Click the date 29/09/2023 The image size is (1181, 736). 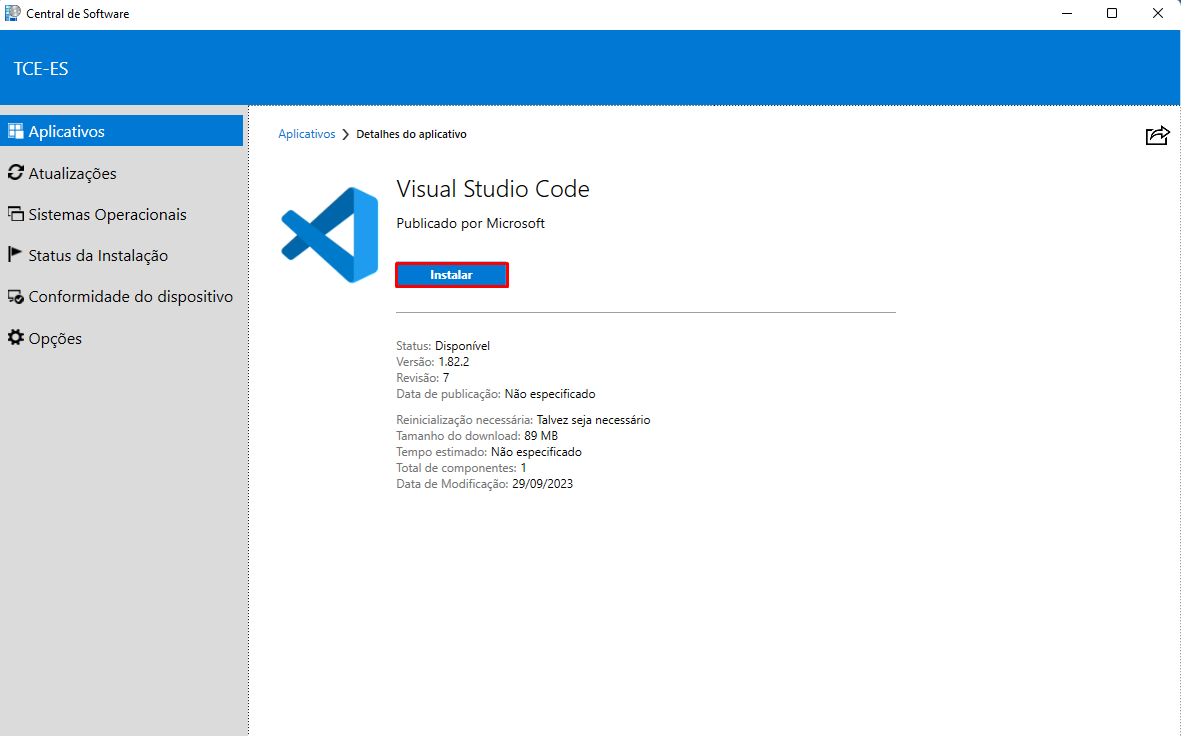(542, 484)
